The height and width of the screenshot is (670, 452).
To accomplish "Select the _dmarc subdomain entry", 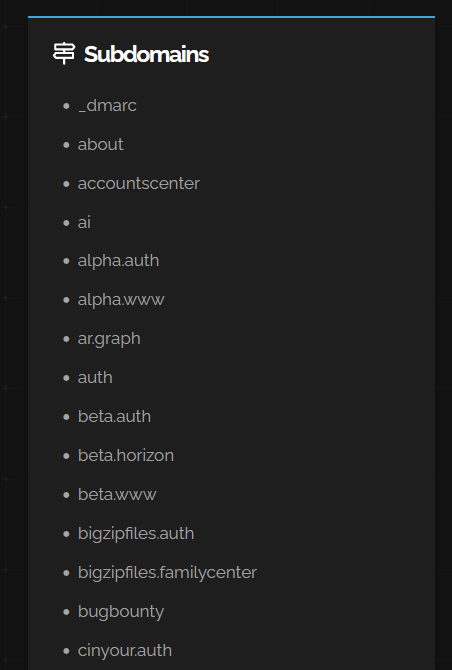I will tap(107, 106).
